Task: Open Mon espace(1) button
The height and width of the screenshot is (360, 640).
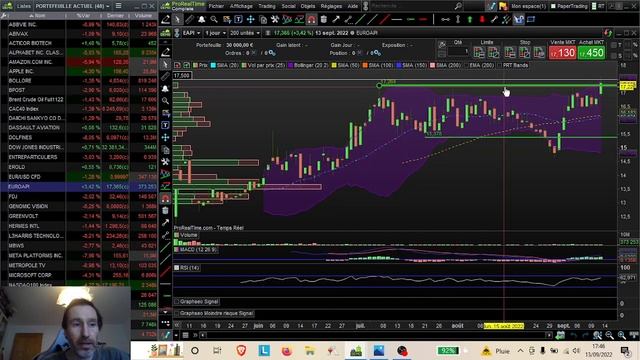Action: 528,6
